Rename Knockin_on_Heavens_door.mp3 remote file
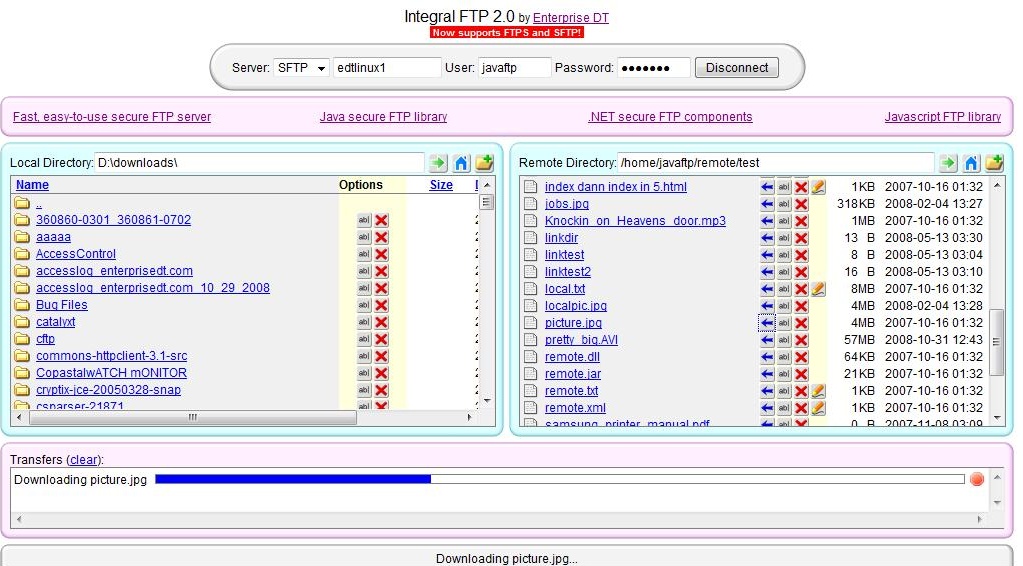Viewport: 1023px width, 566px height. (784, 221)
